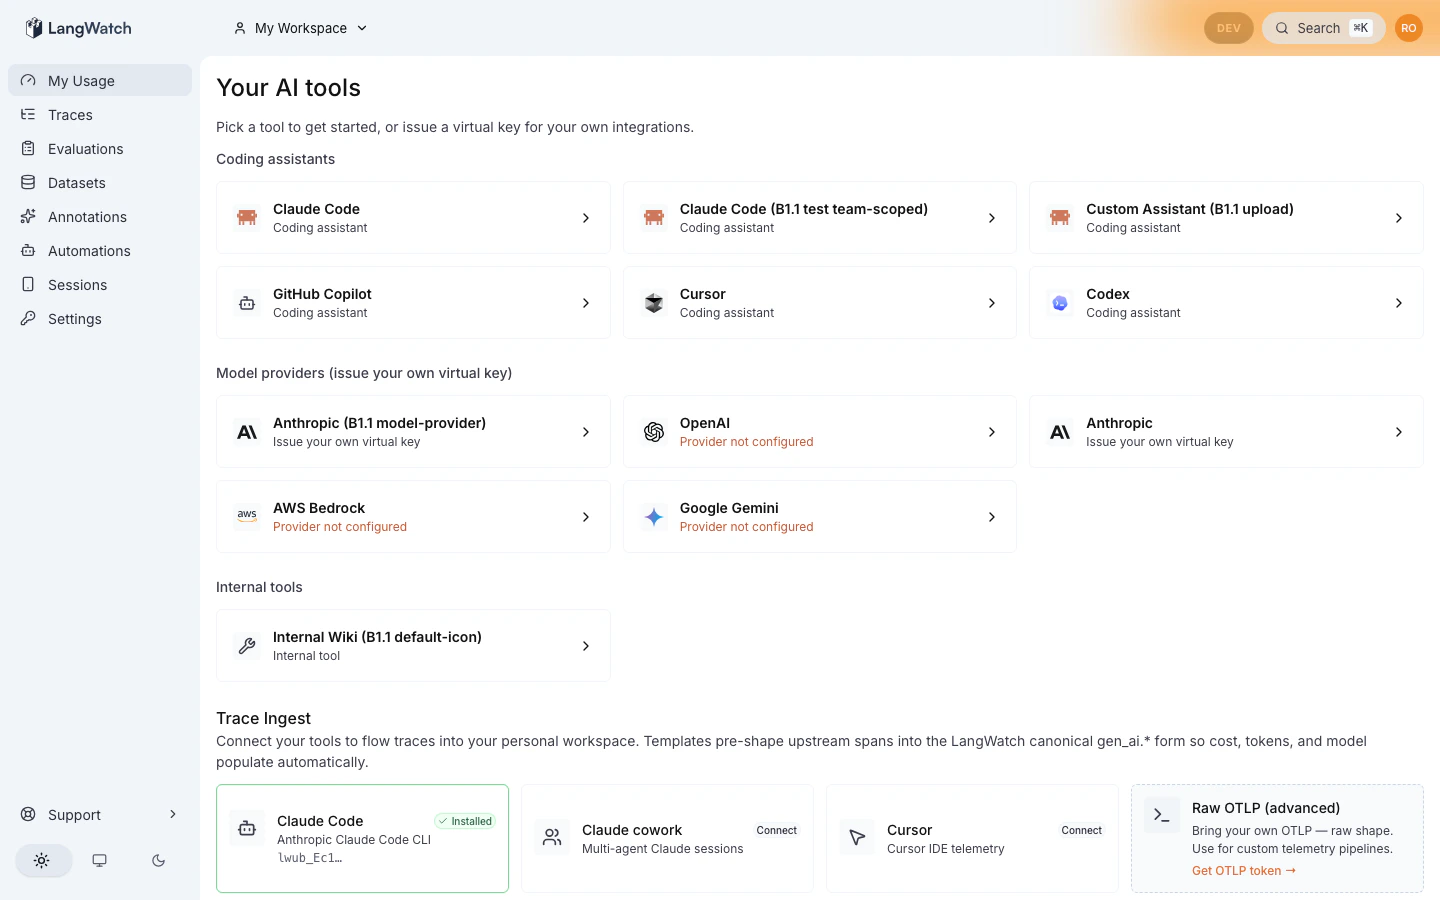Click the Codex logo icon
The image size is (1440, 900).
(x=1060, y=303)
